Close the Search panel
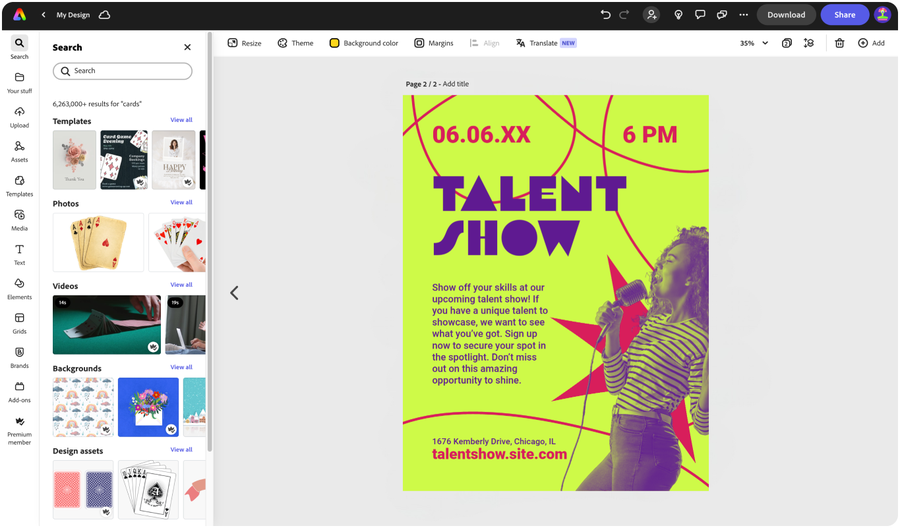 [187, 47]
